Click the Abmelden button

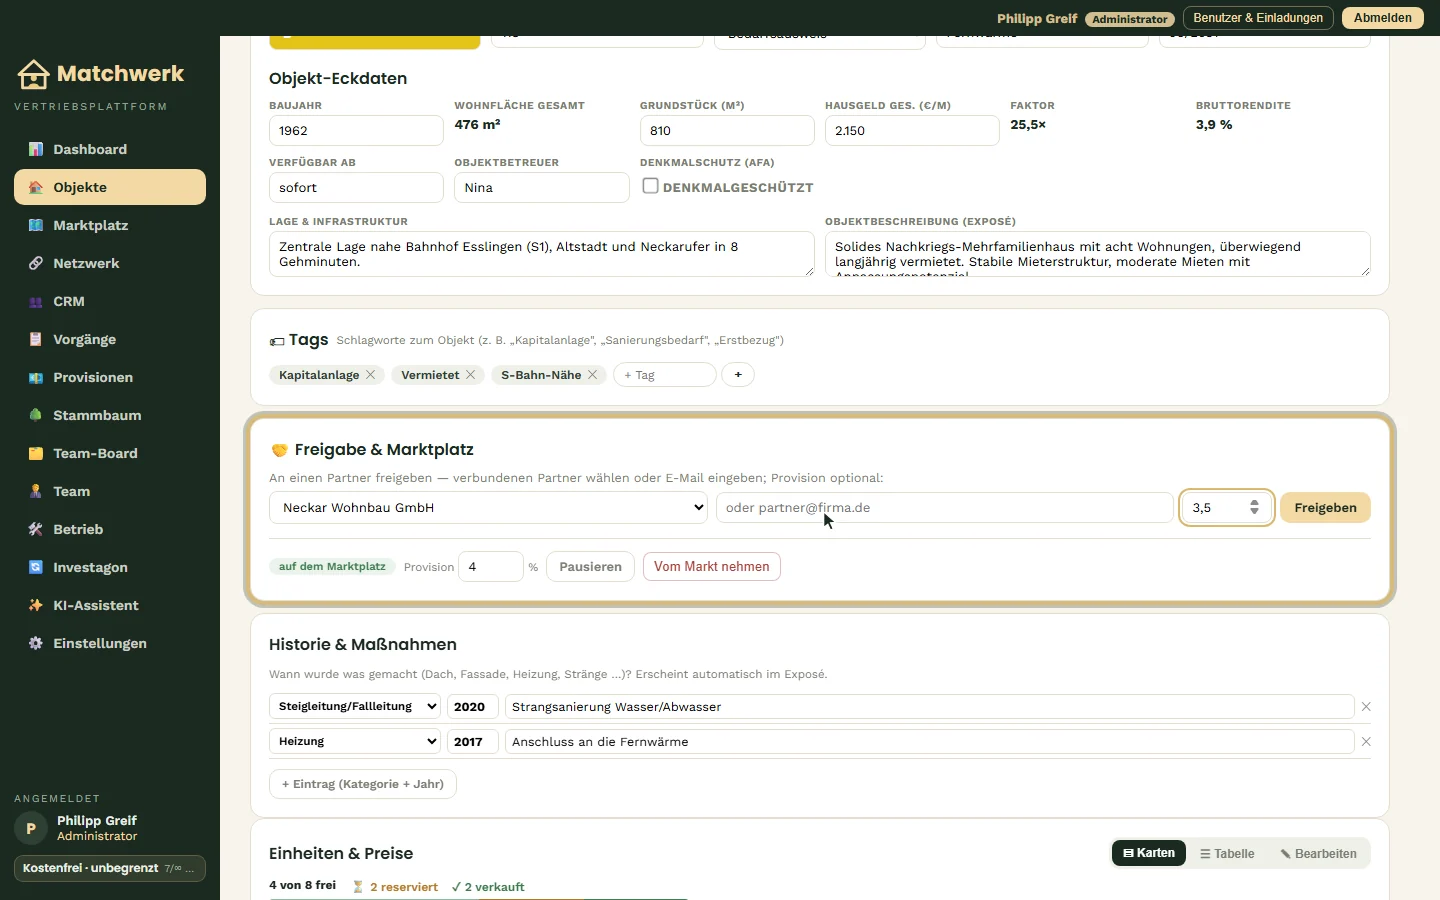pyautogui.click(x=1383, y=18)
